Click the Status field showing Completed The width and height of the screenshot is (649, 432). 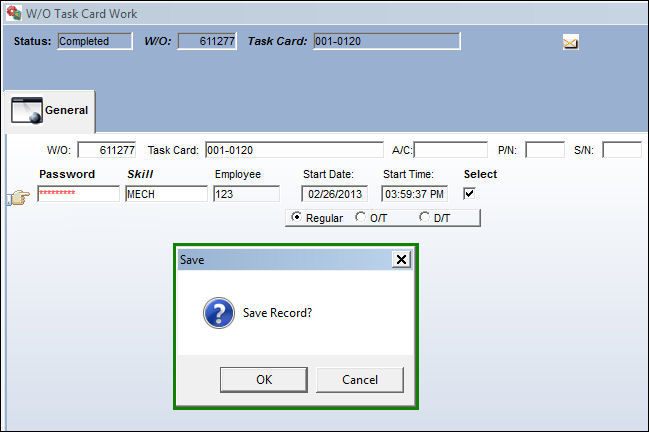[x=95, y=41]
